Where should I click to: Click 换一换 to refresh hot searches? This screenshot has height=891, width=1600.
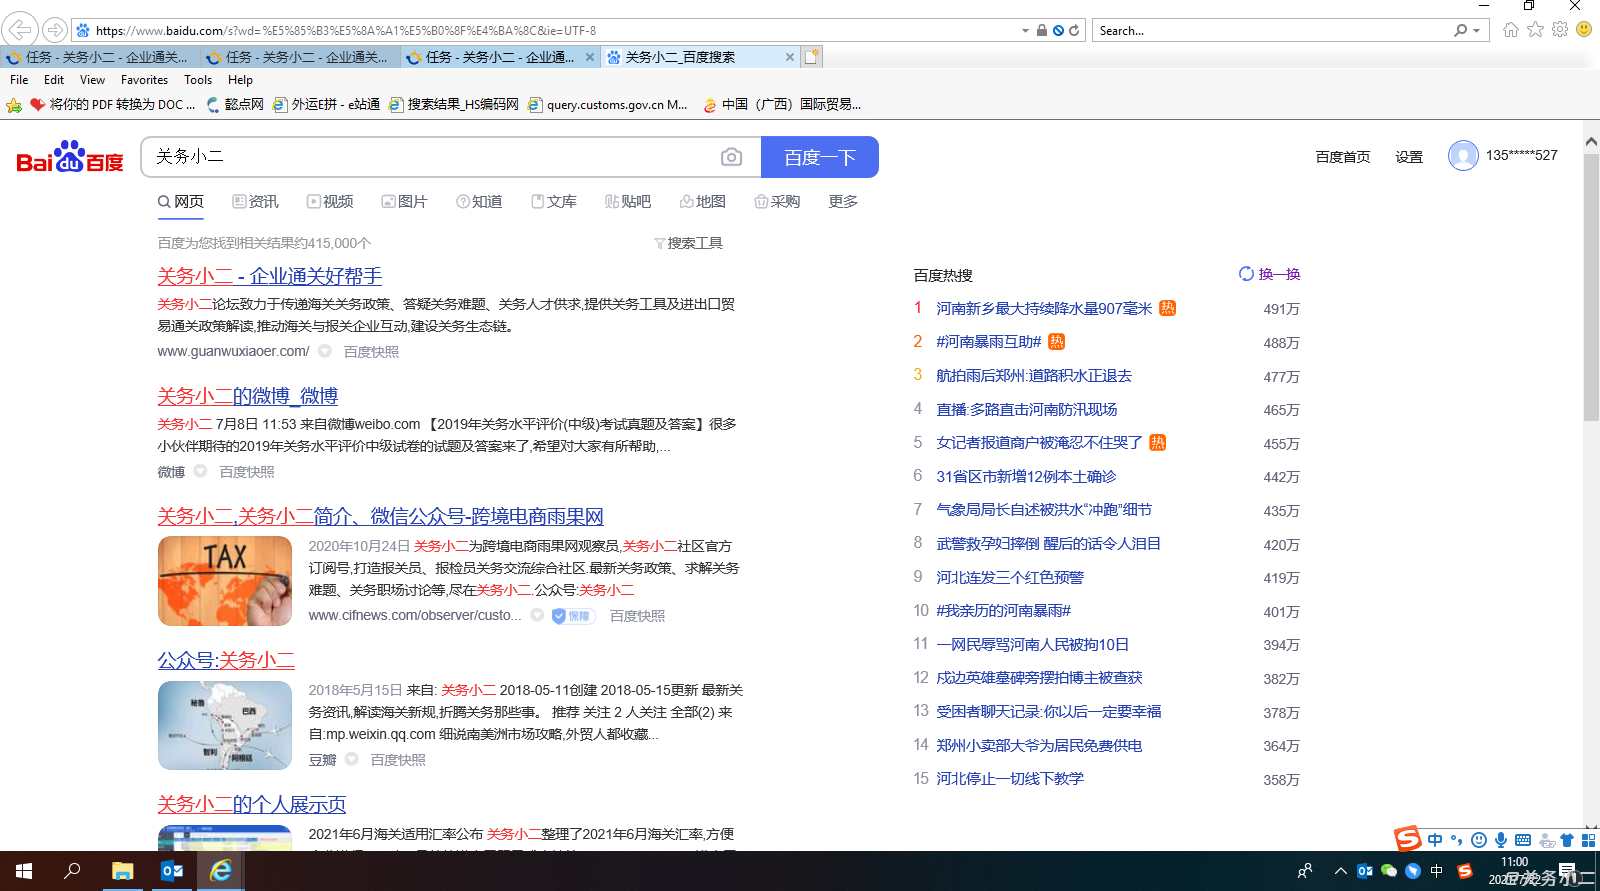point(1270,274)
